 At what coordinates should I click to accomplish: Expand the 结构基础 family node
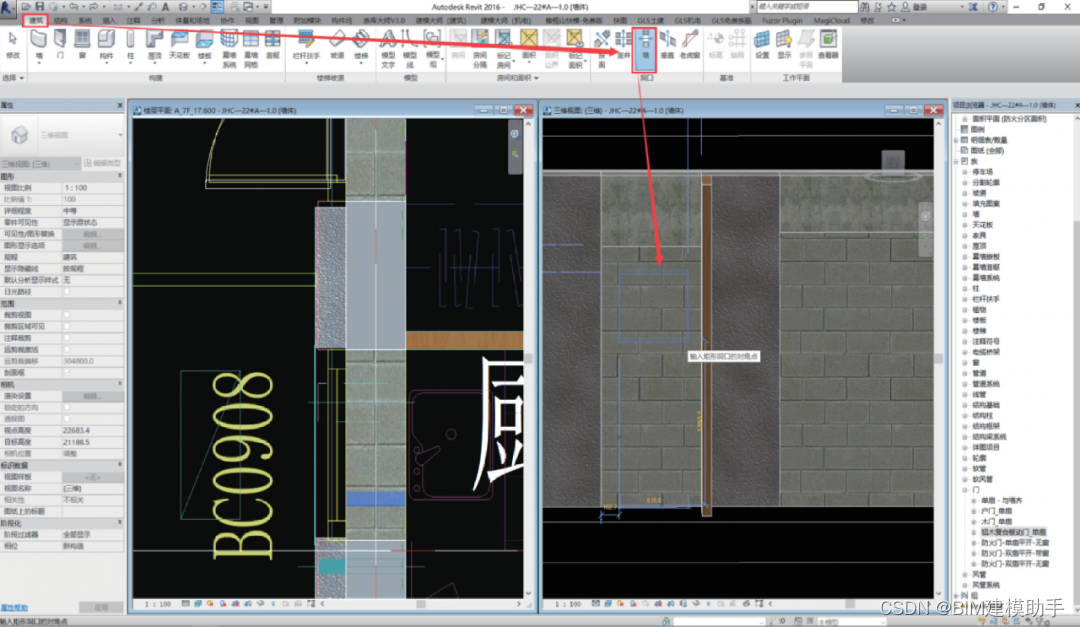(x=965, y=405)
